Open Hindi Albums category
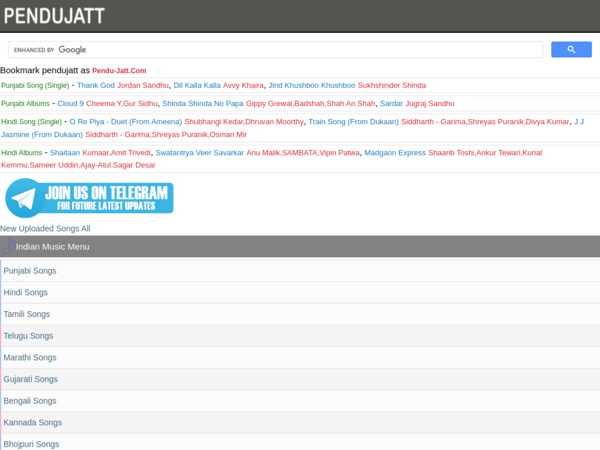This screenshot has width=600, height=450. pos(21,153)
